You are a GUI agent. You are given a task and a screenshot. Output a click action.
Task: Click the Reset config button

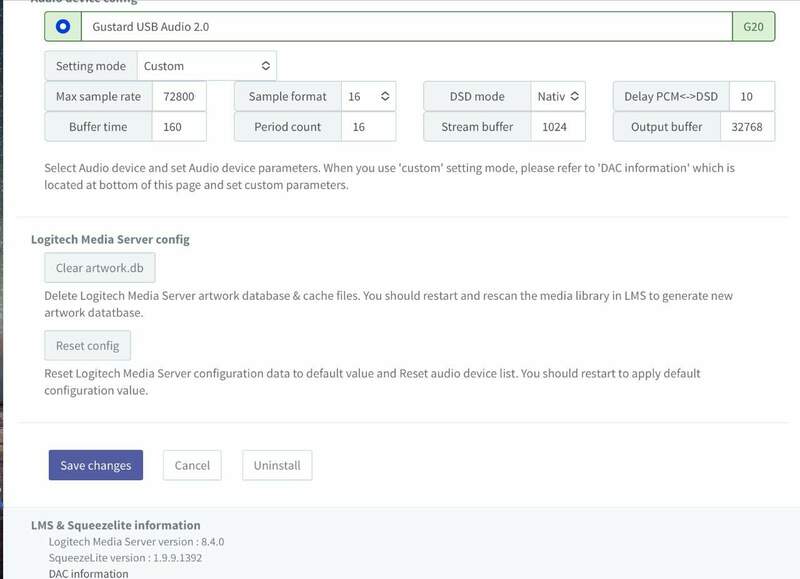(87, 346)
